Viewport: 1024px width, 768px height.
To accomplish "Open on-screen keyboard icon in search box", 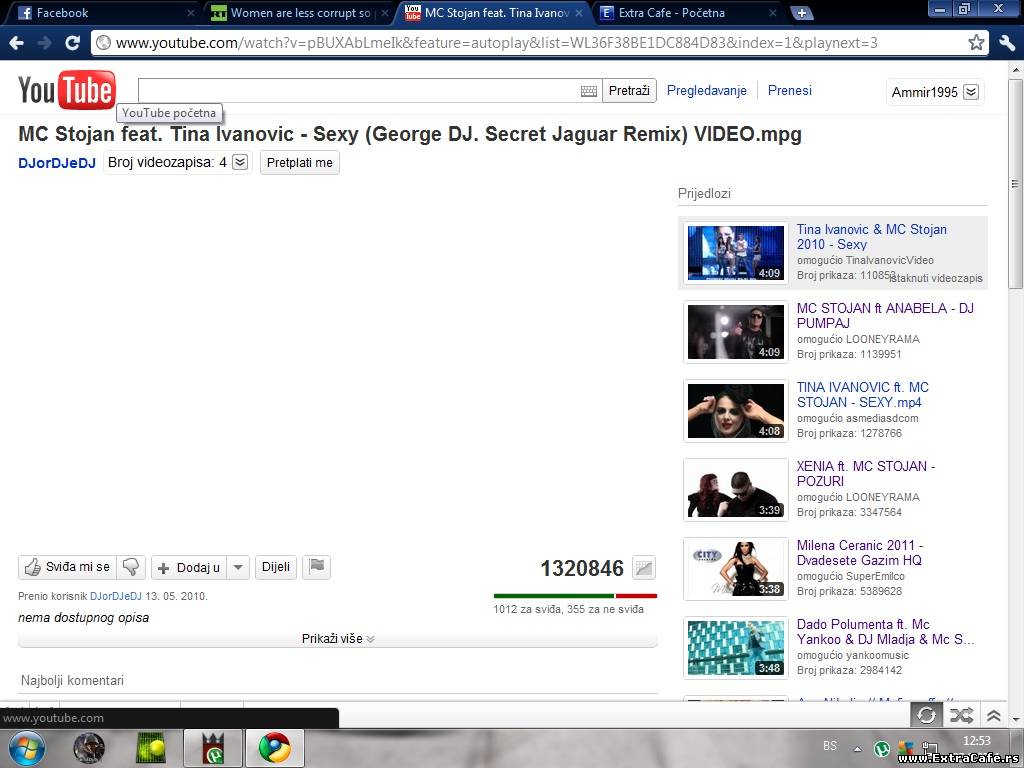I will tap(588, 91).
